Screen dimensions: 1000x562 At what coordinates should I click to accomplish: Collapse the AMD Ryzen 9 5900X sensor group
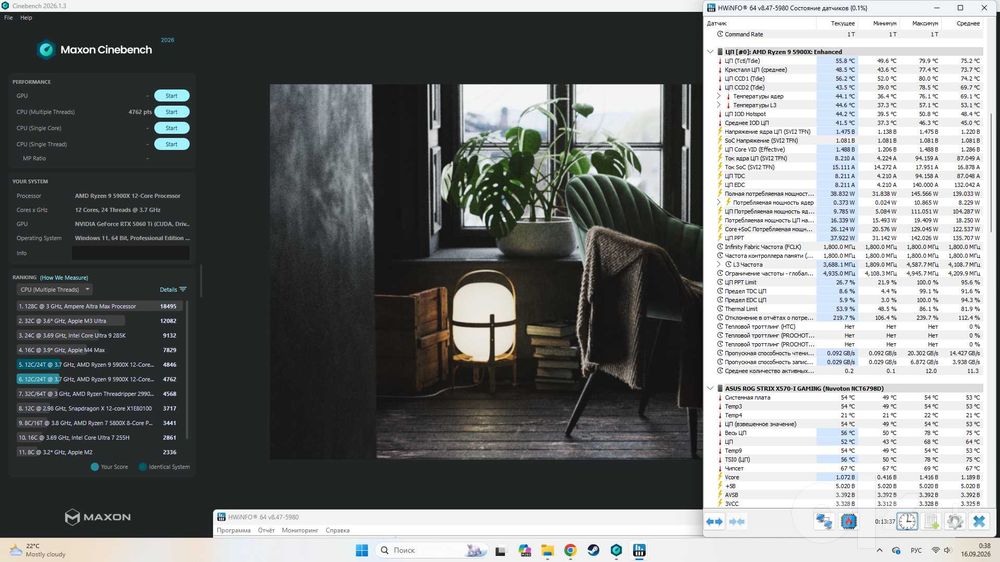710,52
